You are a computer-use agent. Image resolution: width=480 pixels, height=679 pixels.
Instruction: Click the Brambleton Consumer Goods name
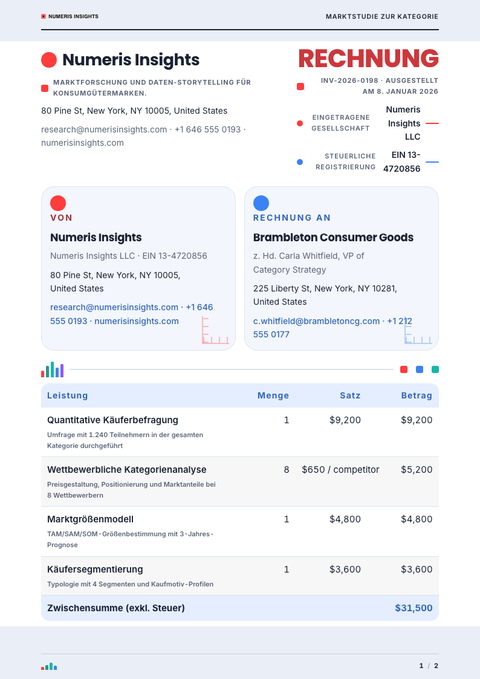[x=333, y=237]
